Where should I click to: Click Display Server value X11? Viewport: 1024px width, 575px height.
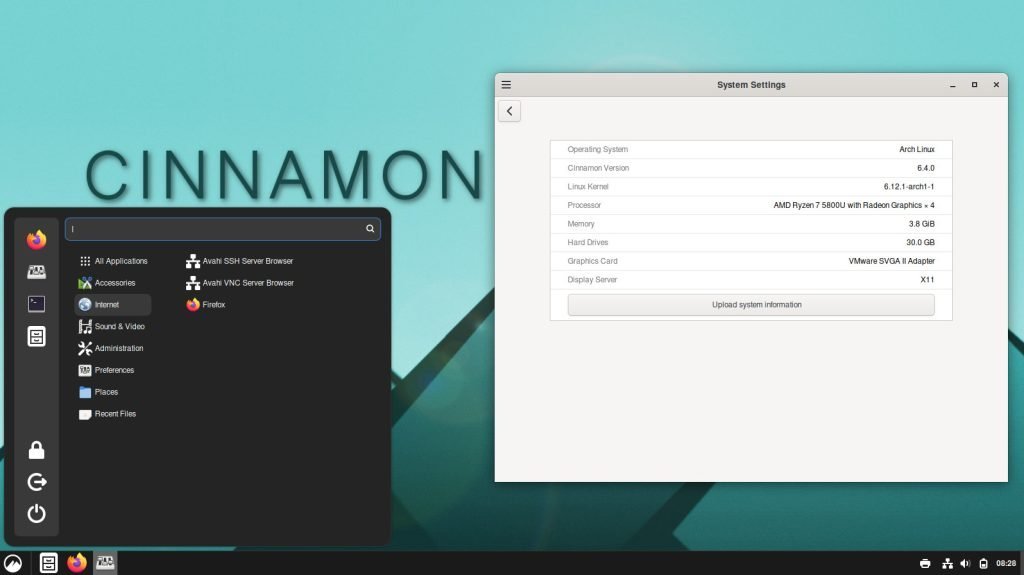pyautogui.click(x=927, y=280)
